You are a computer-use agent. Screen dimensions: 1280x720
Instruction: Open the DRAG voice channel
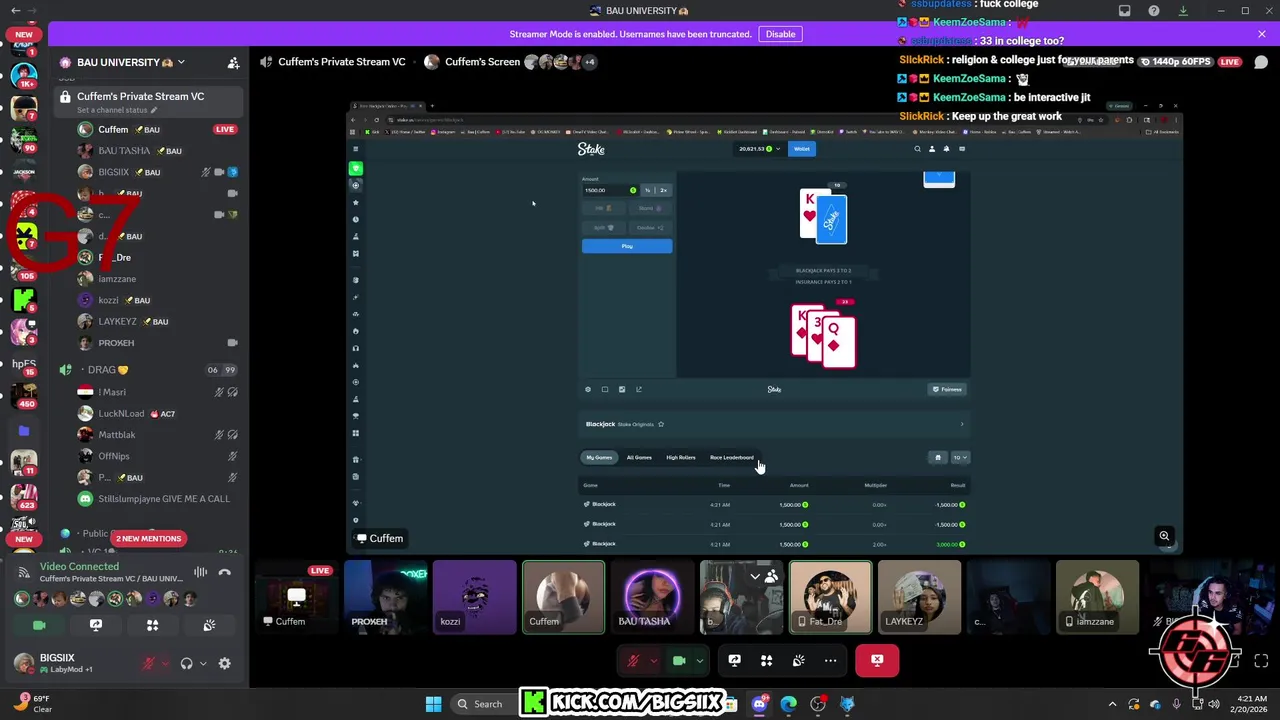[148, 370]
